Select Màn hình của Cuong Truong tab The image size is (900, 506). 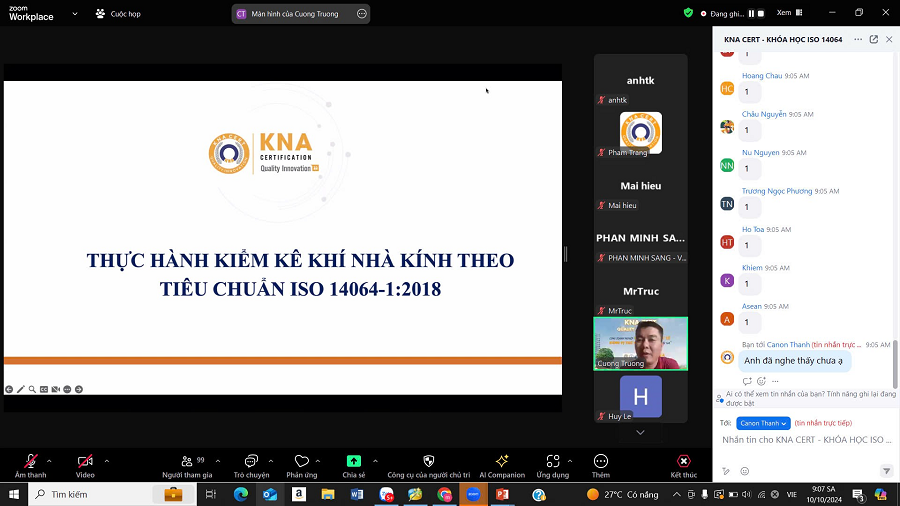point(294,14)
